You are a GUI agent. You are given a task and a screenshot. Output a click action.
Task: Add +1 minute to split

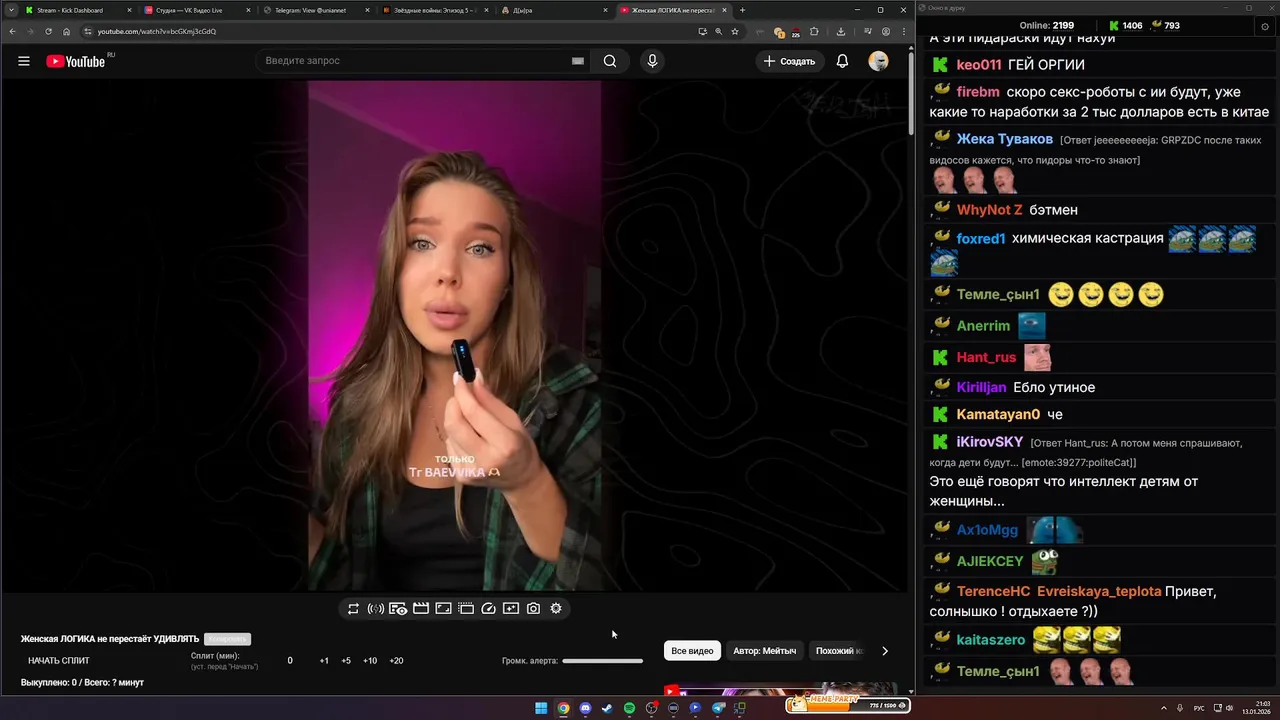coord(324,661)
